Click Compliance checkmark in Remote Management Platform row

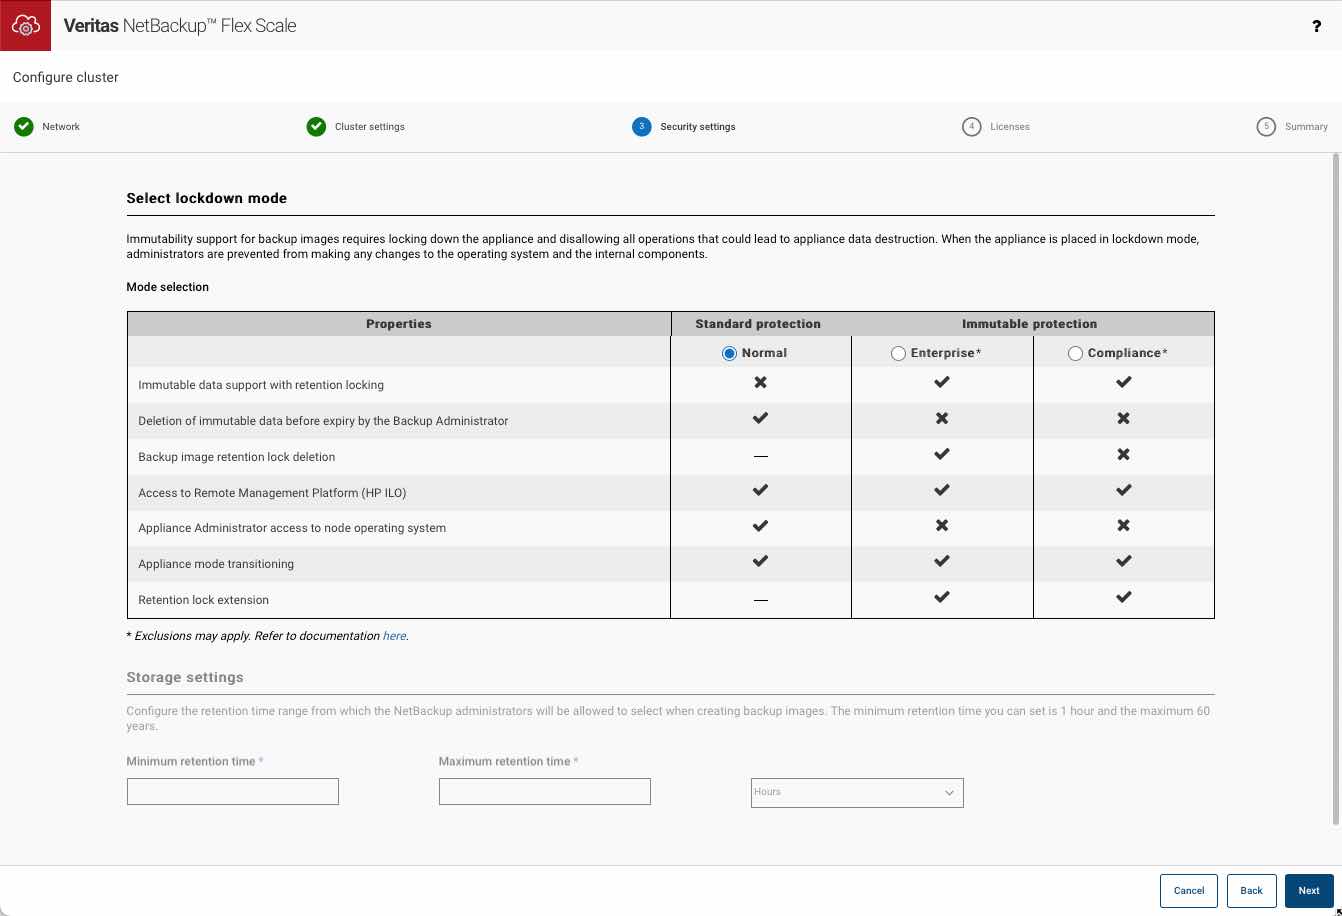tap(1123, 491)
